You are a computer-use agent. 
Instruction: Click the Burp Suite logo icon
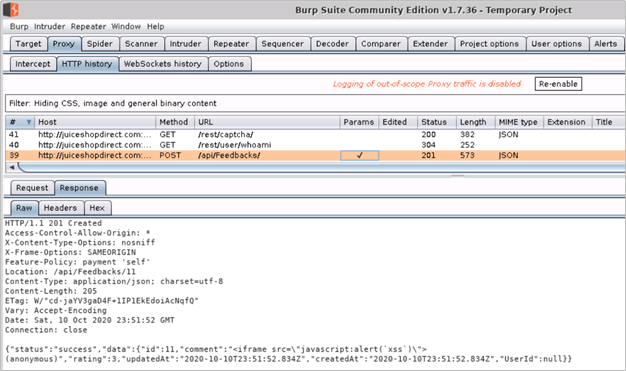coord(11,10)
